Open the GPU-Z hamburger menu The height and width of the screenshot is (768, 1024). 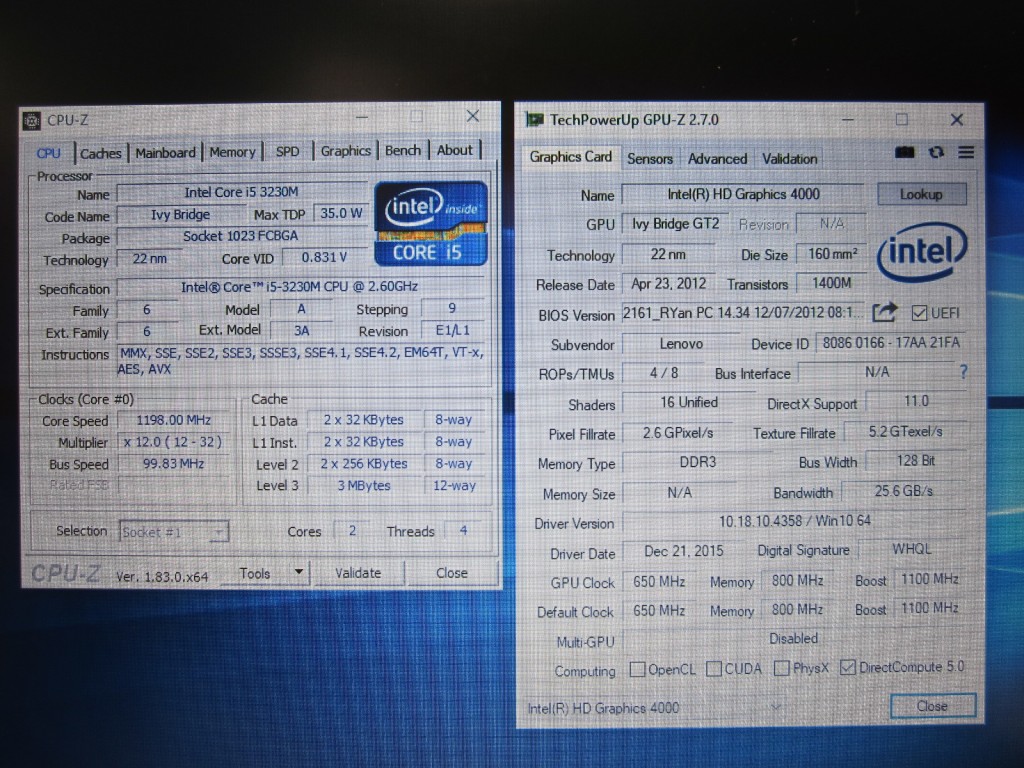966,153
